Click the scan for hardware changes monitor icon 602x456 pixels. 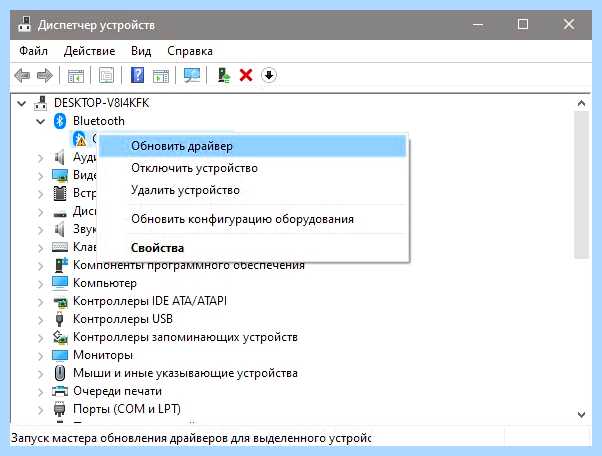[192, 75]
